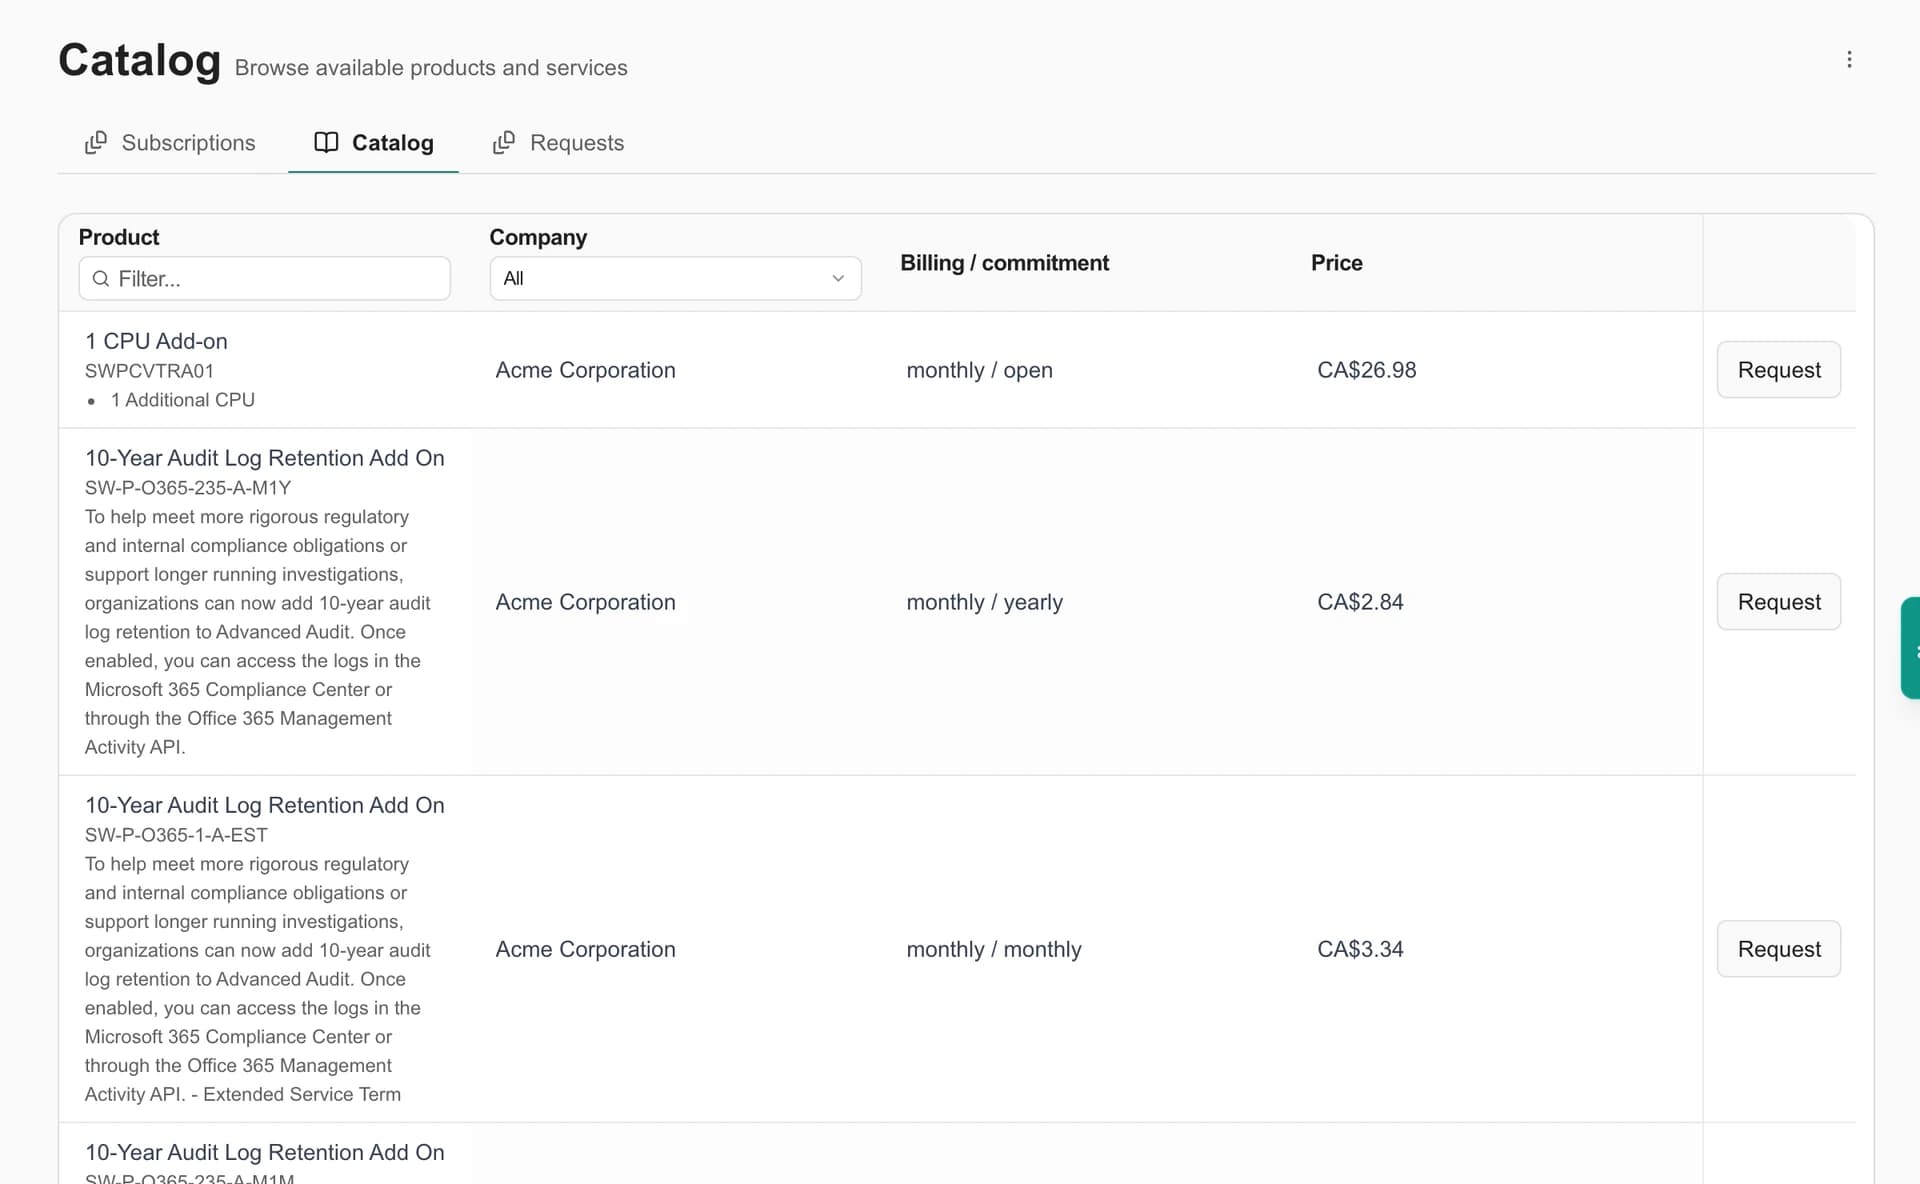Request the 1 CPU Add-on product
This screenshot has width=1920, height=1184.
1778,370
